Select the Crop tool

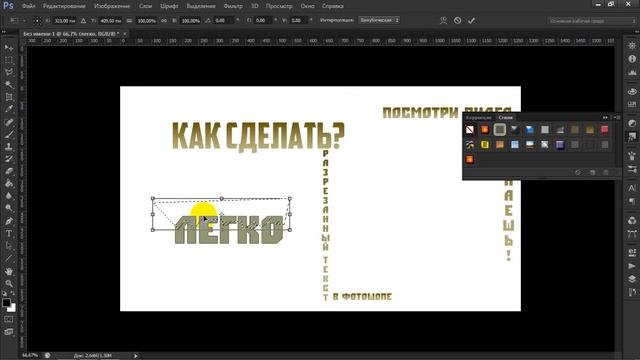pos(9,97)
